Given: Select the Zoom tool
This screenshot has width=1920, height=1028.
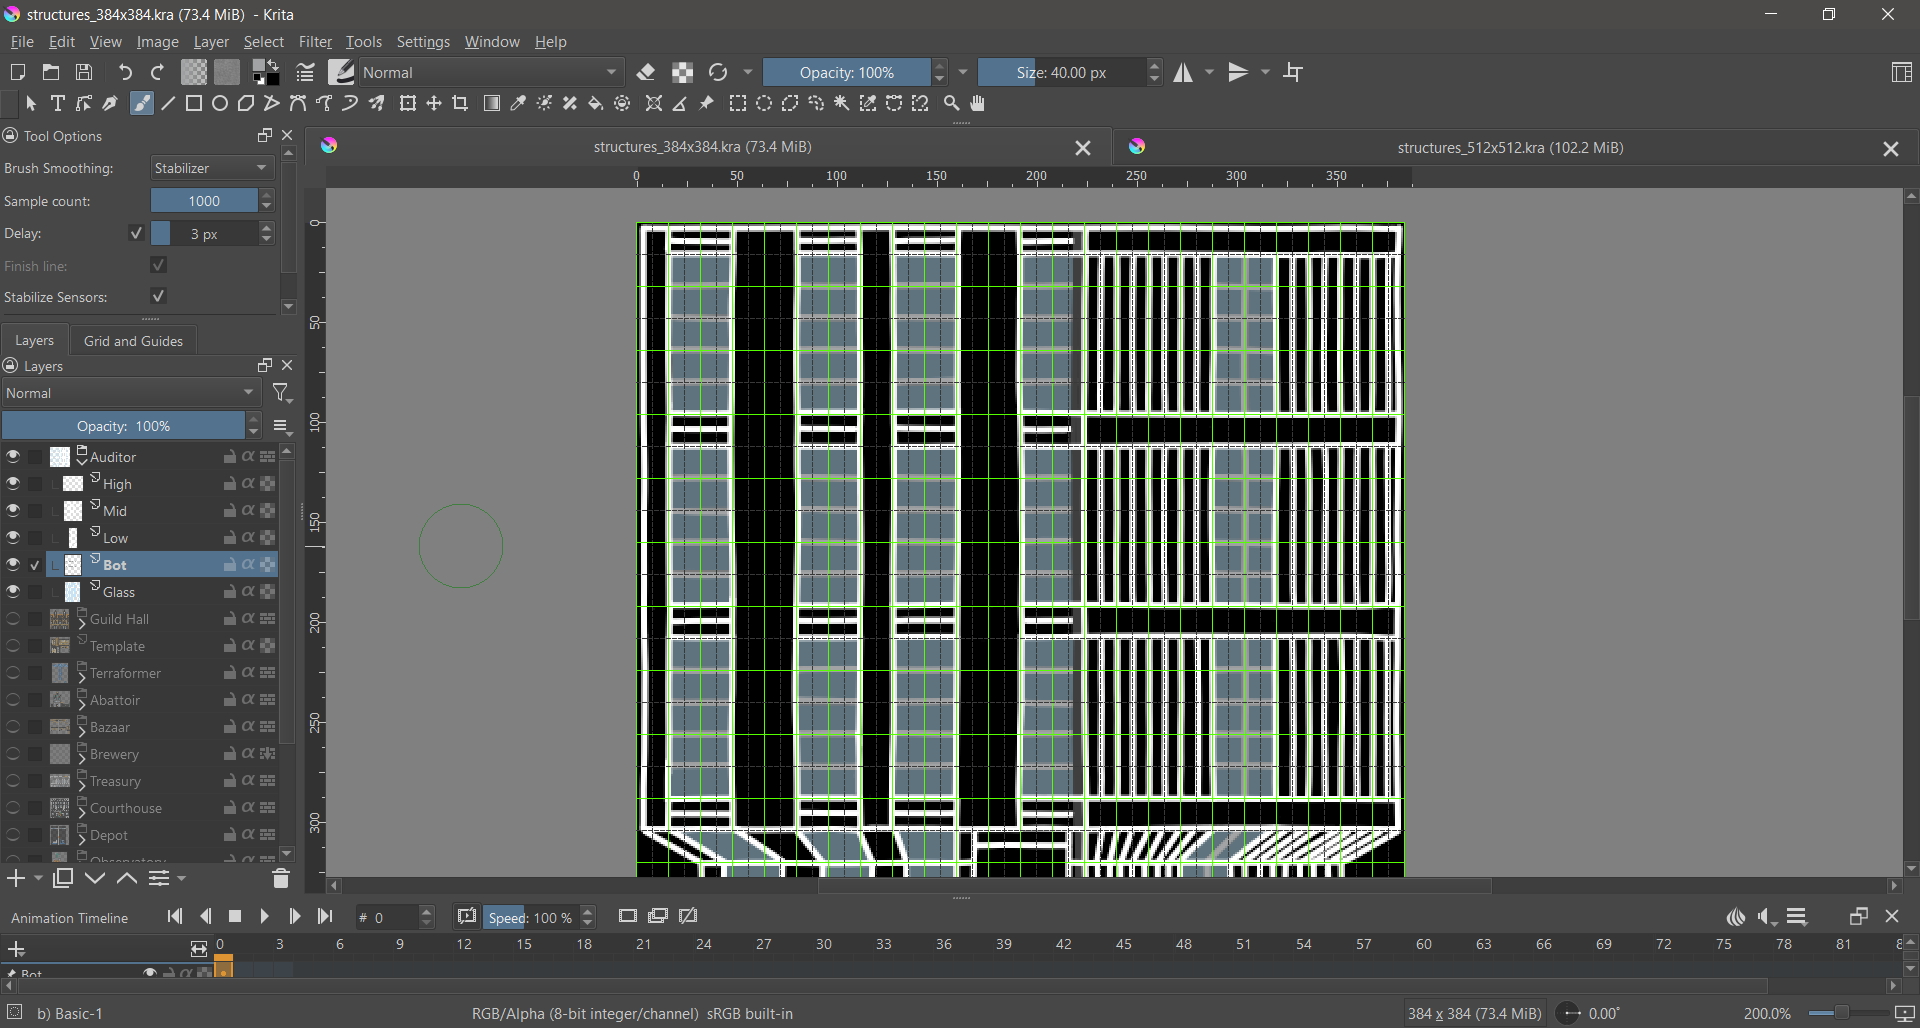Looking at the screenshot, I should [952, 104].
